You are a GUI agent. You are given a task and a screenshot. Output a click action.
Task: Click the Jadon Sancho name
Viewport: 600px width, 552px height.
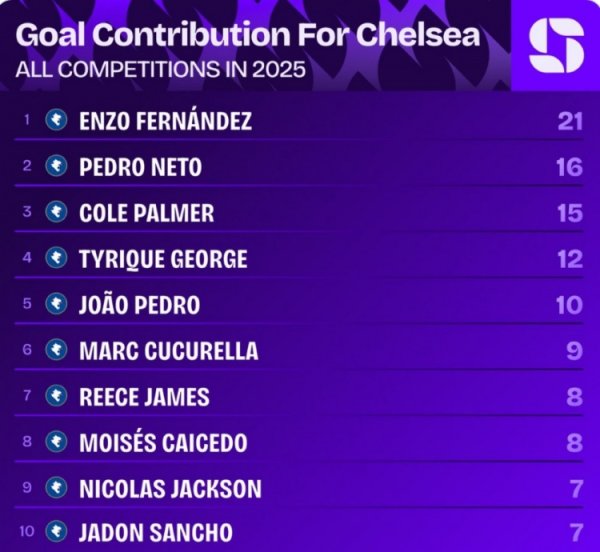155,532
